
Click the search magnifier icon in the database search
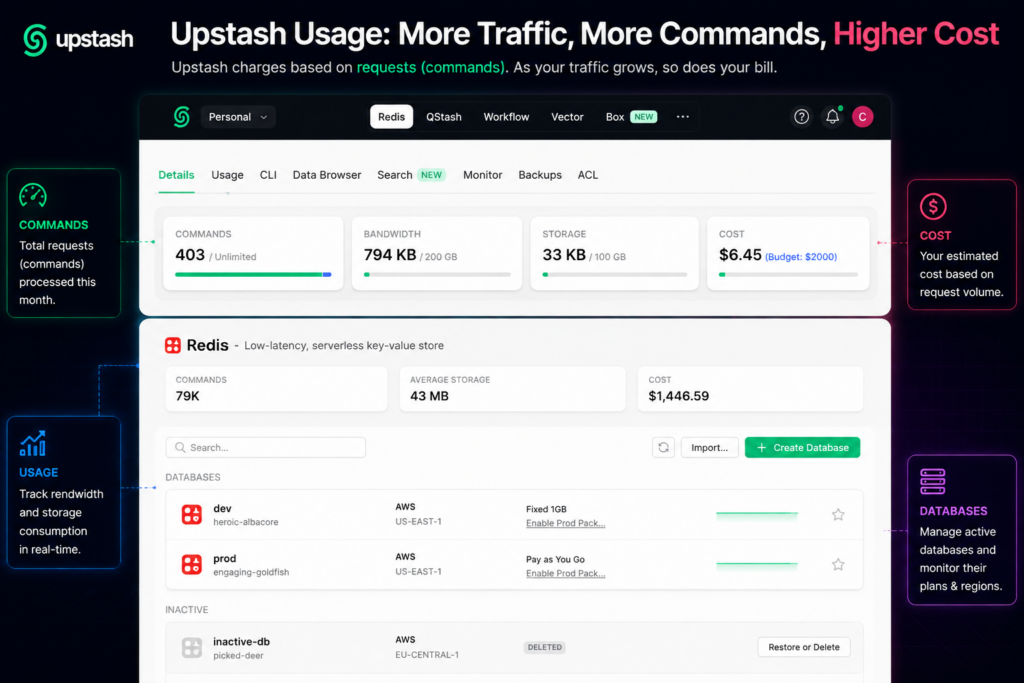pos(180,447)
